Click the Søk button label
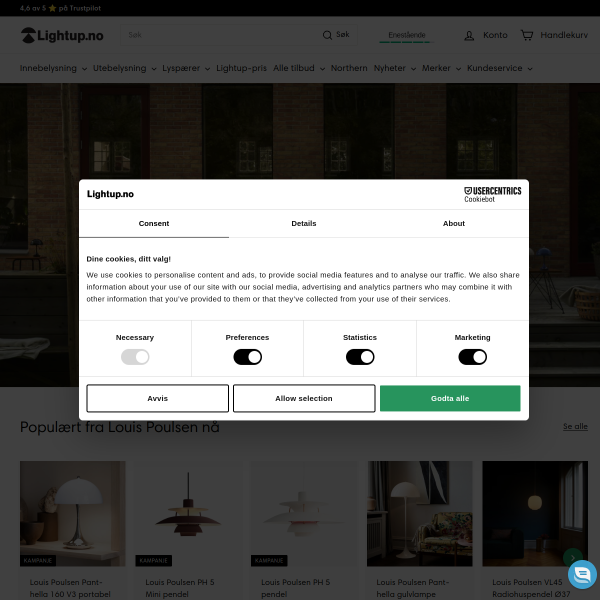This screenshot has width=600, height=600. coord(343,34)
